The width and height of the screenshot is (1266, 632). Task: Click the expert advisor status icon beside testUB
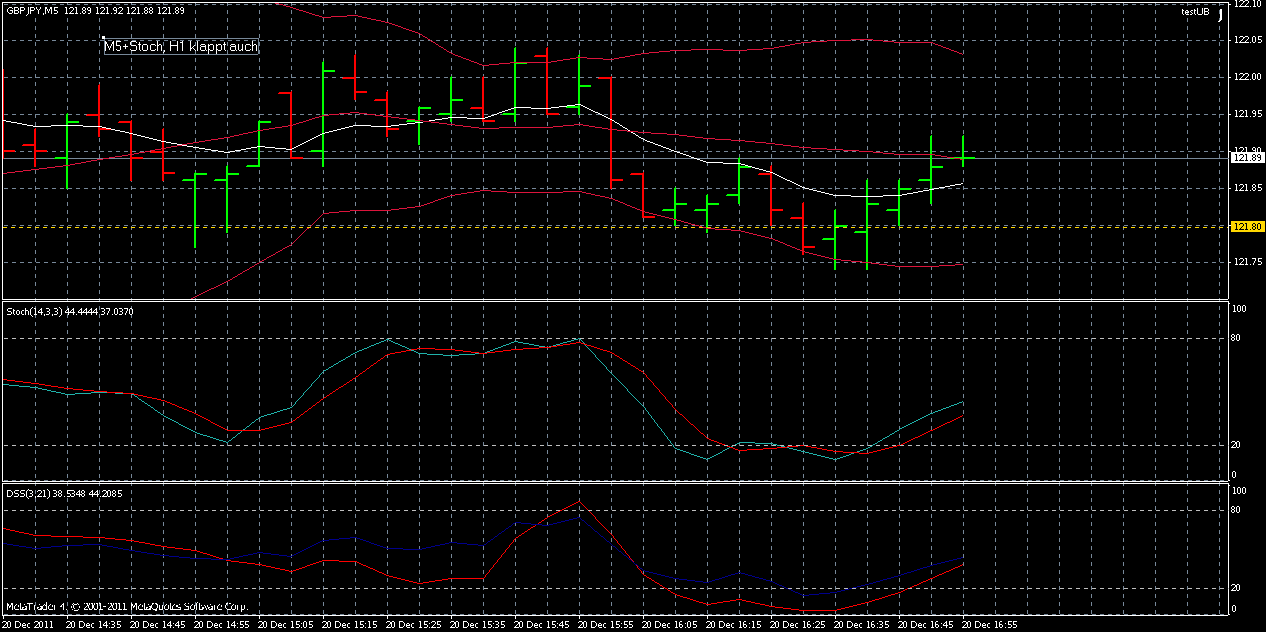pyautogui.click(x=1220, y=12)
